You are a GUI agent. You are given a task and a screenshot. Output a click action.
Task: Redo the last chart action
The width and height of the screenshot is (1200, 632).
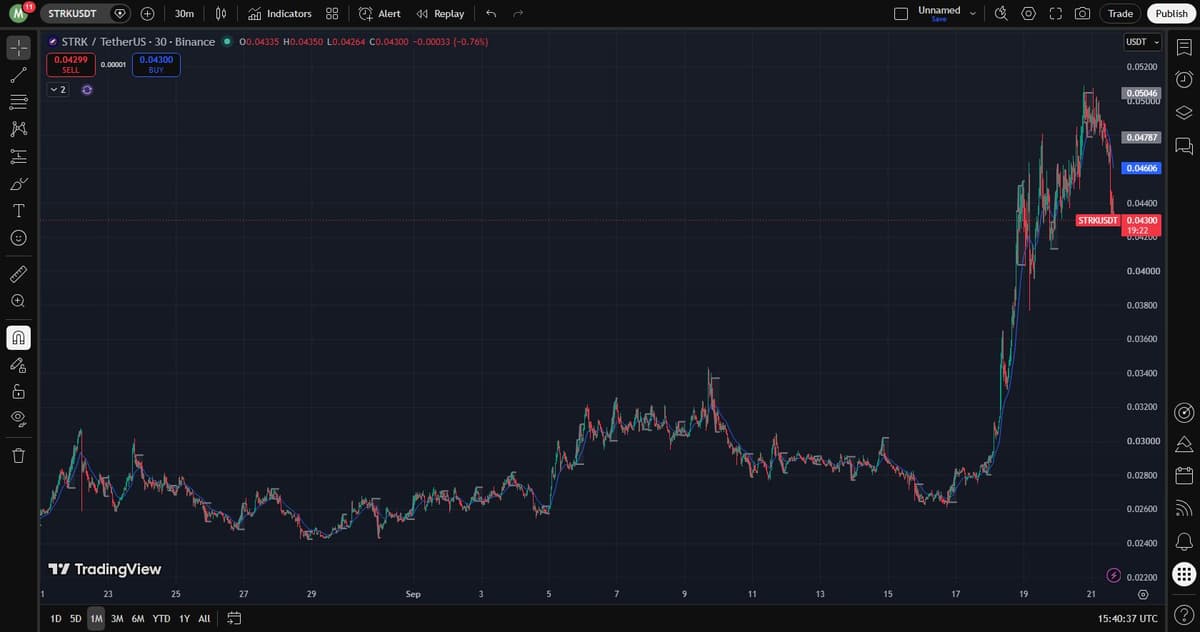(518, 14)
